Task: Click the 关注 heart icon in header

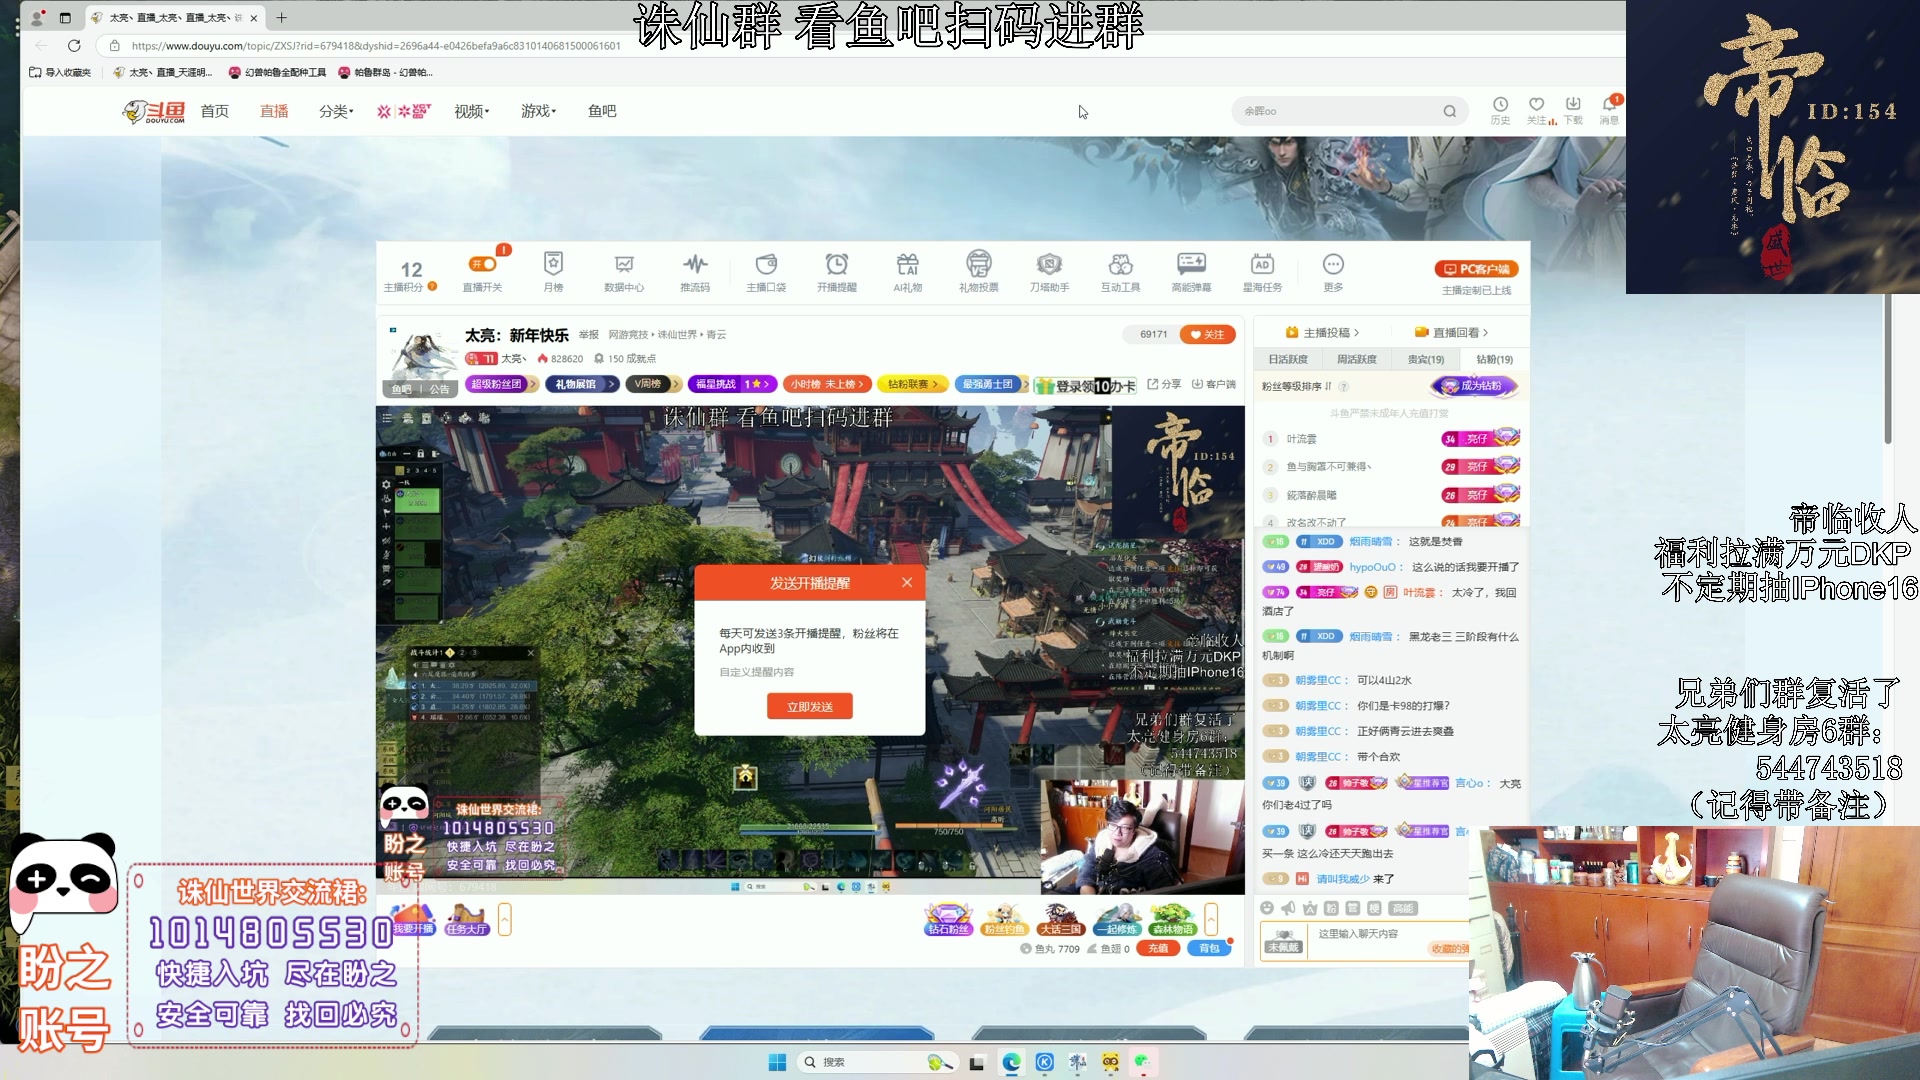Action: click(x=1537, y=110)
